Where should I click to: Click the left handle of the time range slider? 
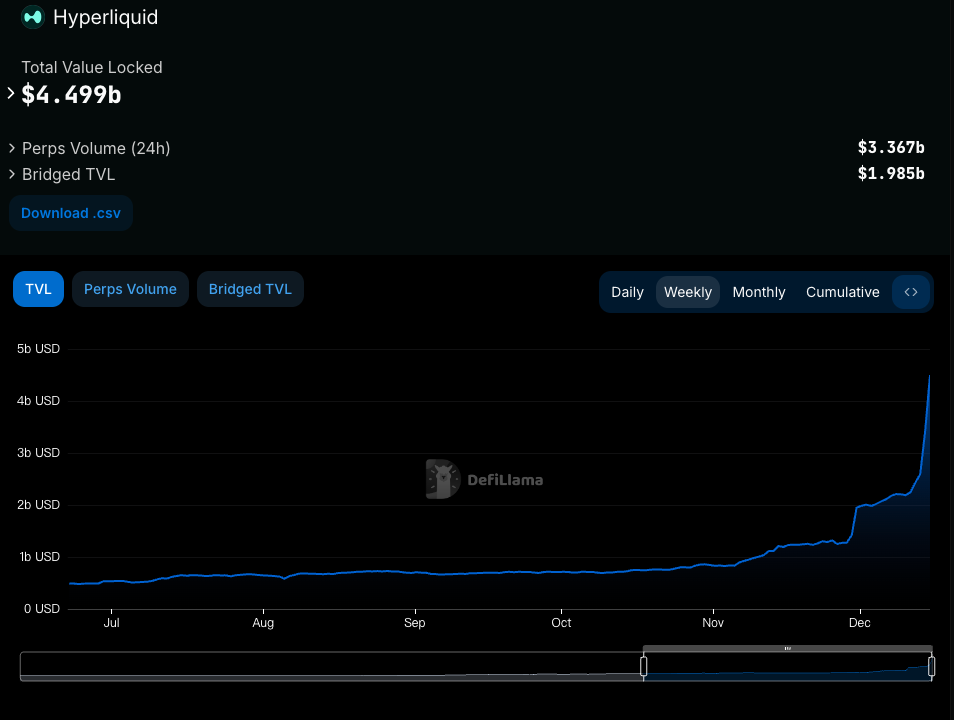(644, 666)
